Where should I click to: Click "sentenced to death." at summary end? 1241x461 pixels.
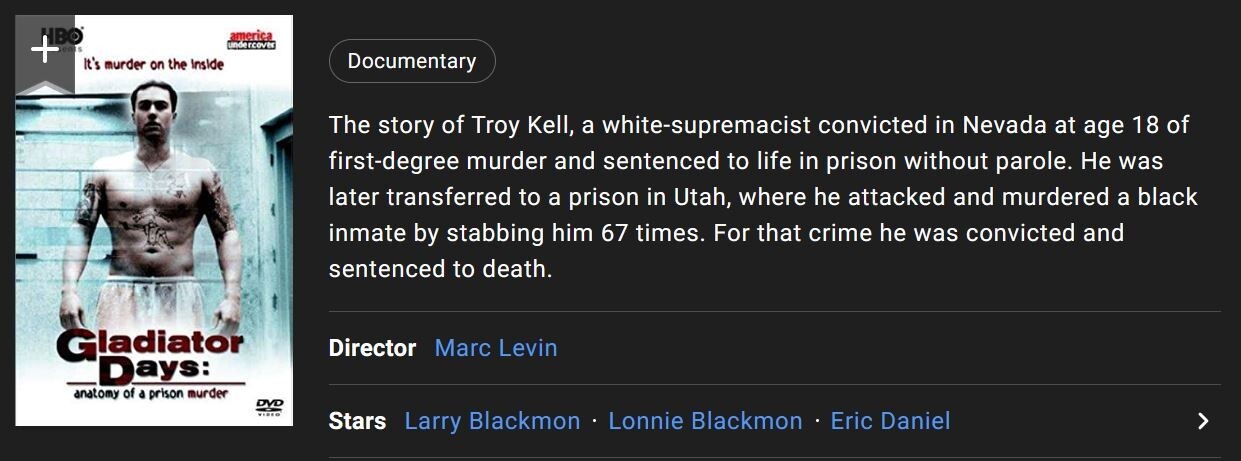point(440,269)
